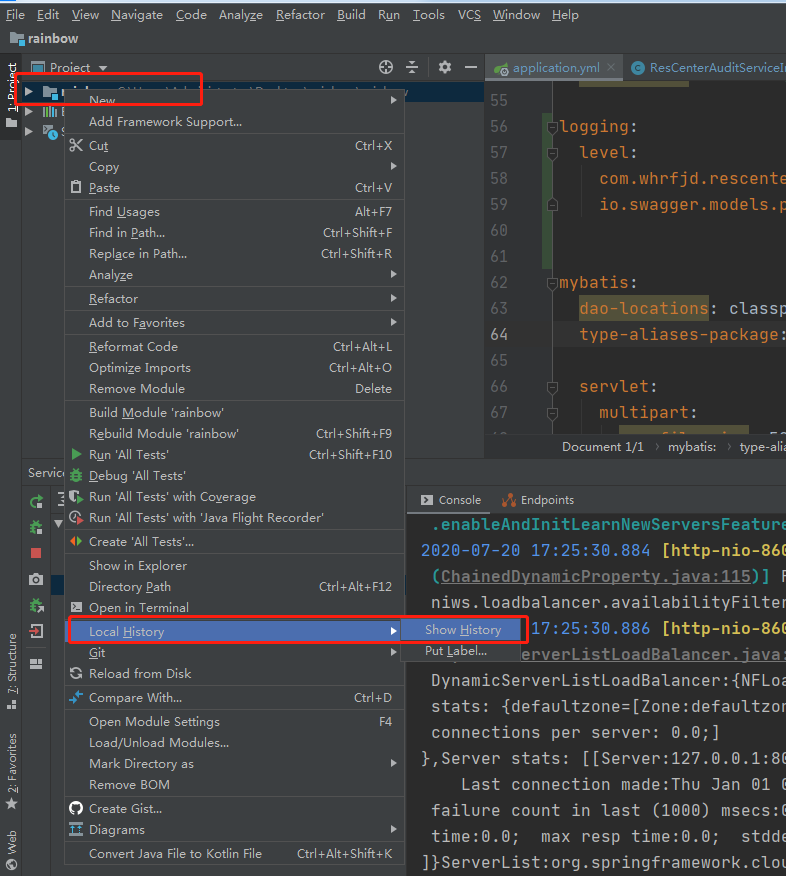Image resolution: width=786 pixels, height=876 pixels.
Task: Choose Run 'All Tests' with Coverage
Action: [234, 497]
